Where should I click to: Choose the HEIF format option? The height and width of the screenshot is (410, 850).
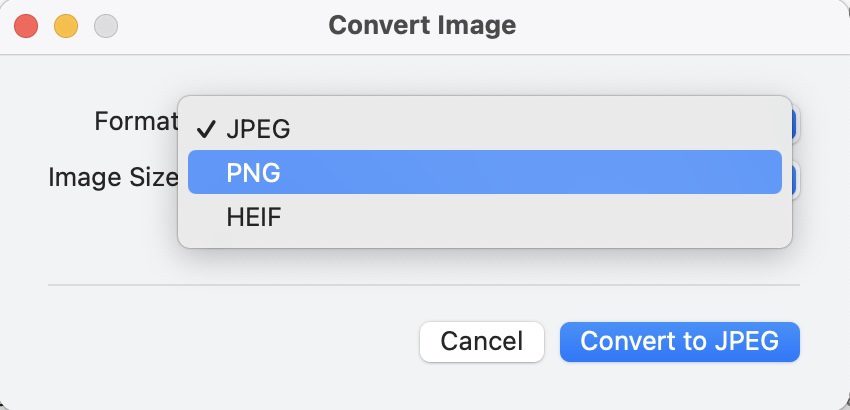click(x=254, y=216)
